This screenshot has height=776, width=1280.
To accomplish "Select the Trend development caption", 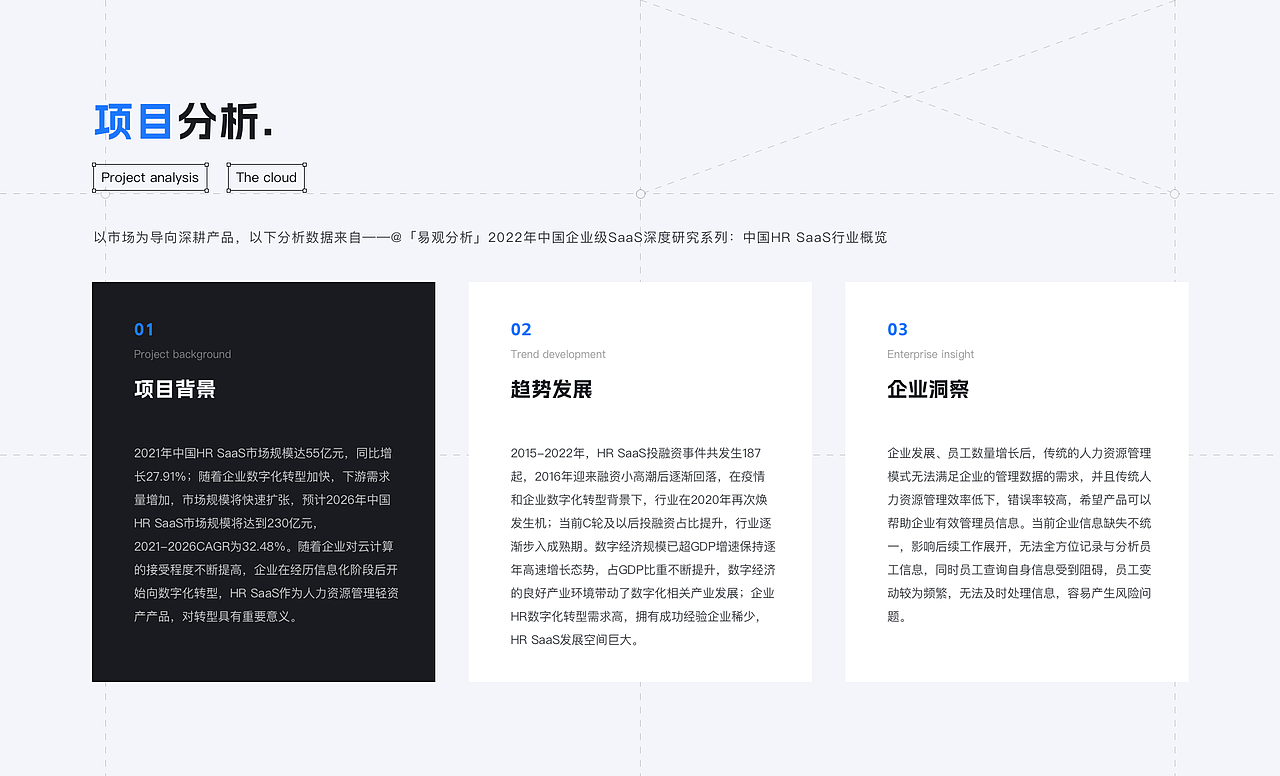I will pos(558,354).
